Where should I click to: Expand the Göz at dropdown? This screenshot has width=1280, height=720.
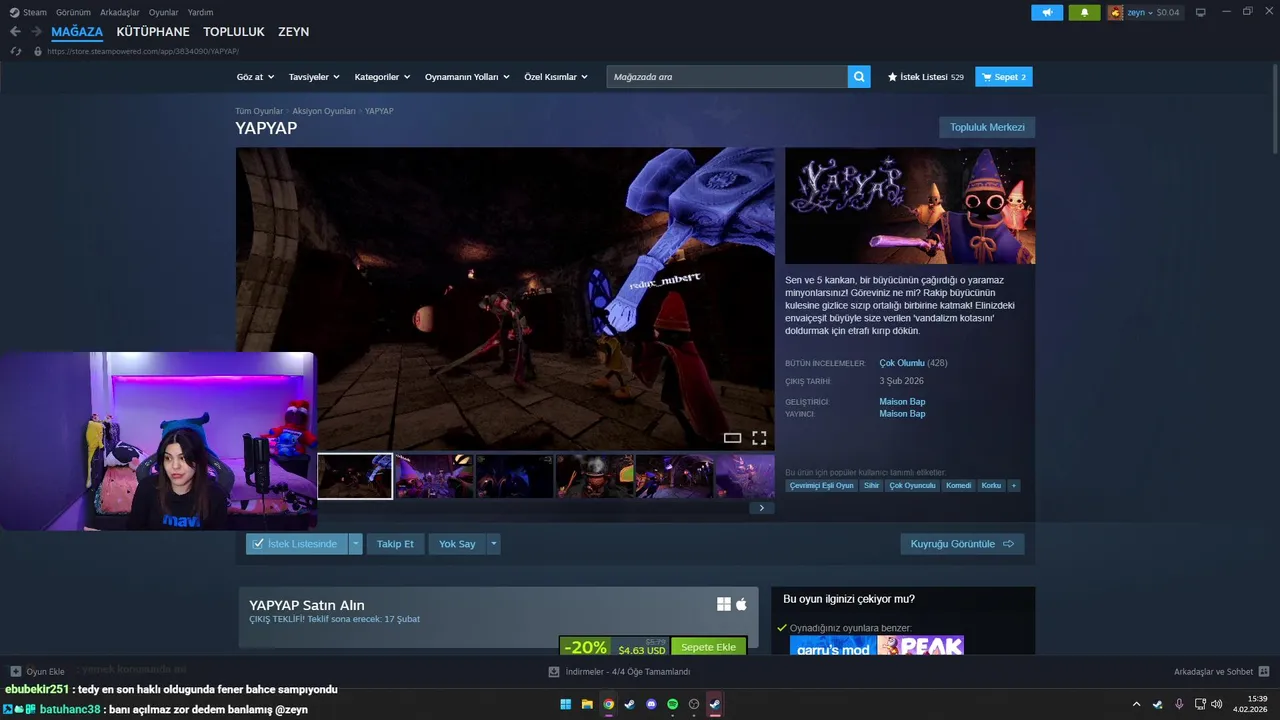click(x=256, y=77)
